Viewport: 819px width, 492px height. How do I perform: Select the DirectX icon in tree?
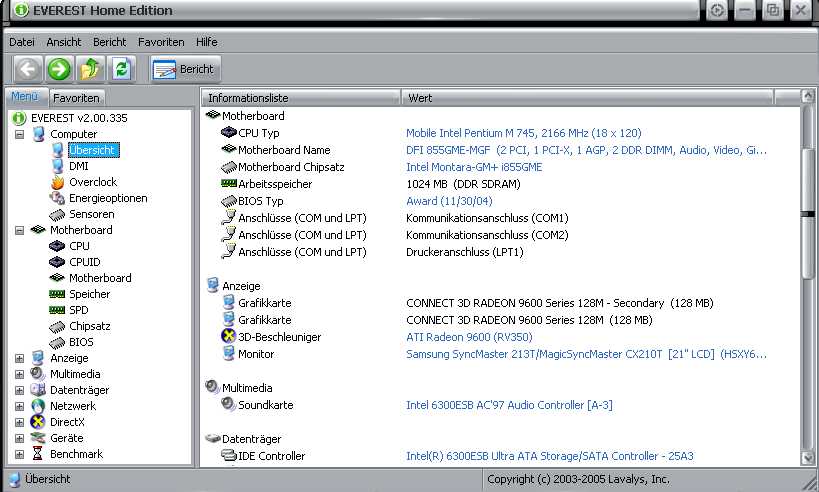[x=38, y=422]
